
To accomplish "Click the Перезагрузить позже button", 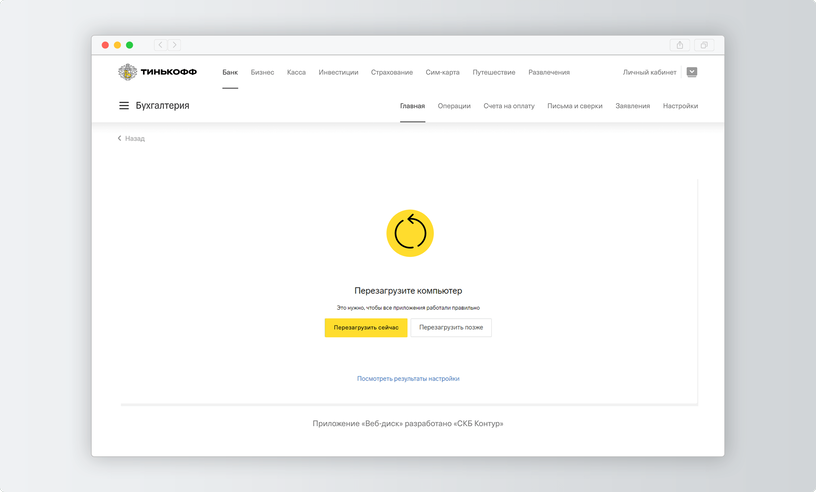I will pos(451,327).
